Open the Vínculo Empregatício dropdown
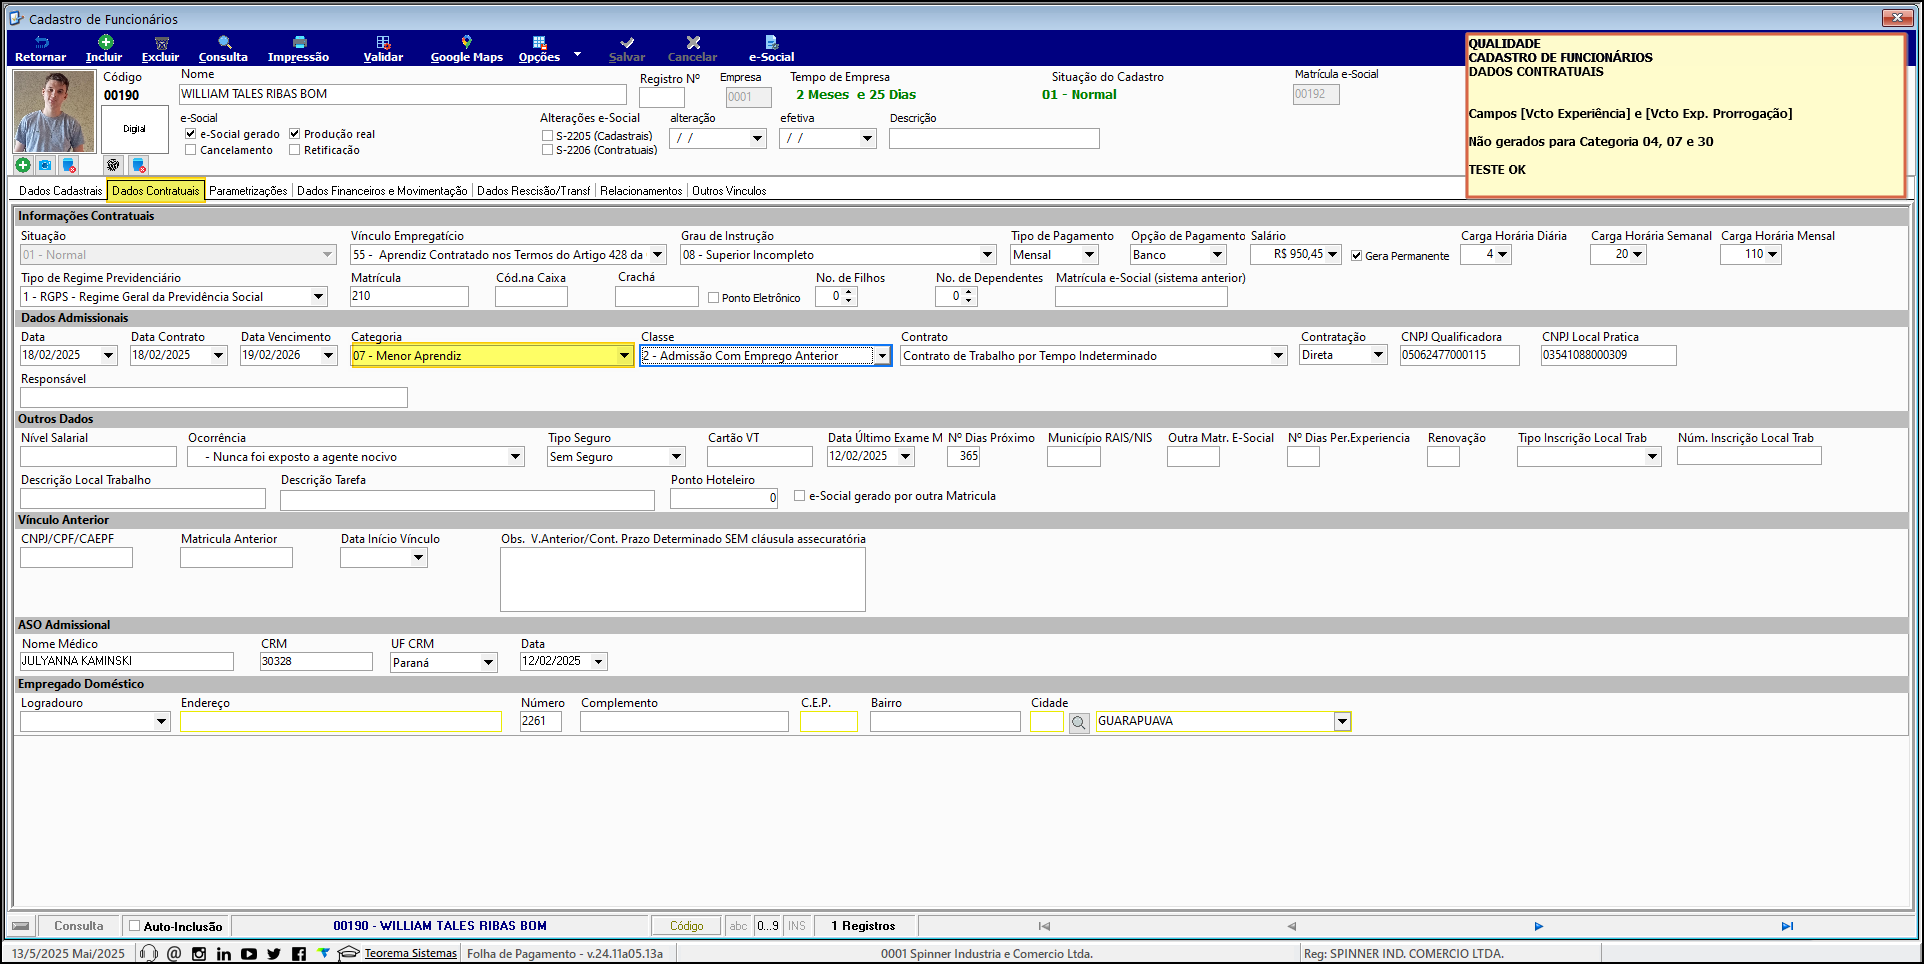Viewport: 1924px width, 964px height. [x=658, y=255]
